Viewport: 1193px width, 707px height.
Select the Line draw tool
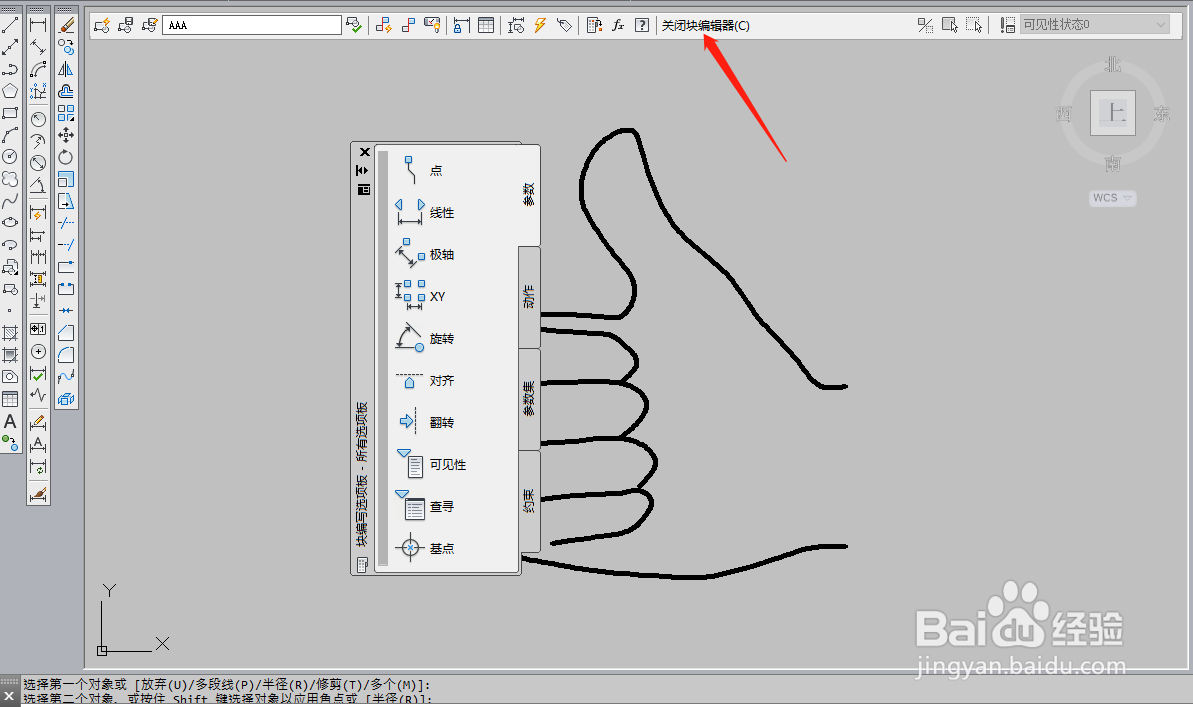tap(10, 25)
